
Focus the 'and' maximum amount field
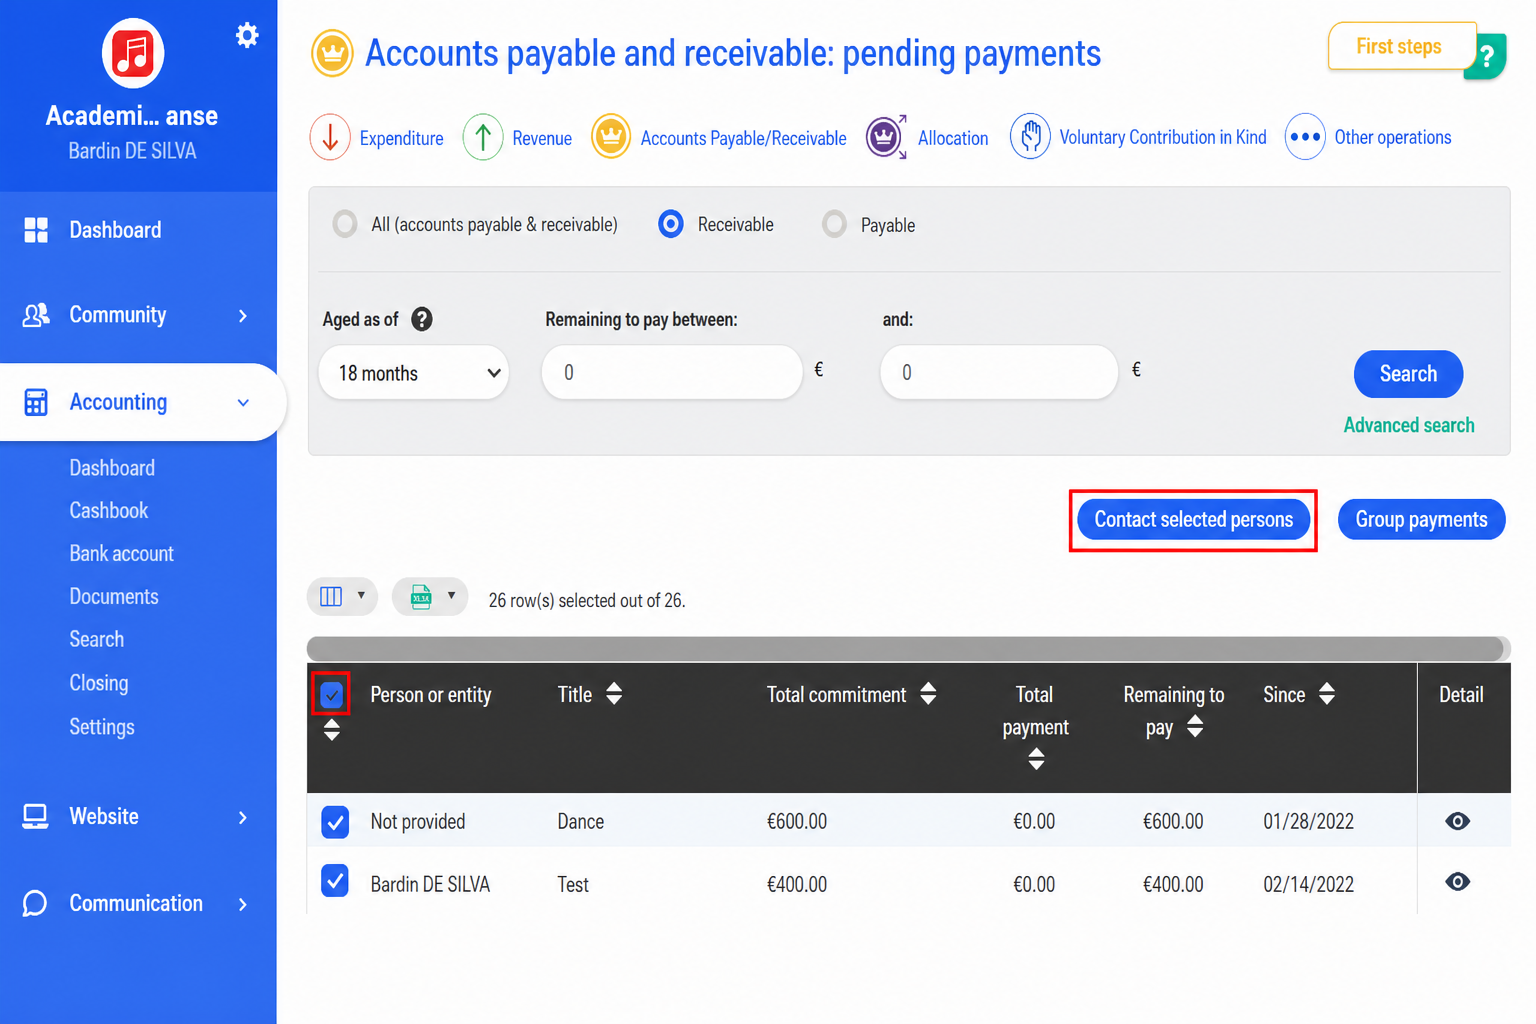[999, 373]
